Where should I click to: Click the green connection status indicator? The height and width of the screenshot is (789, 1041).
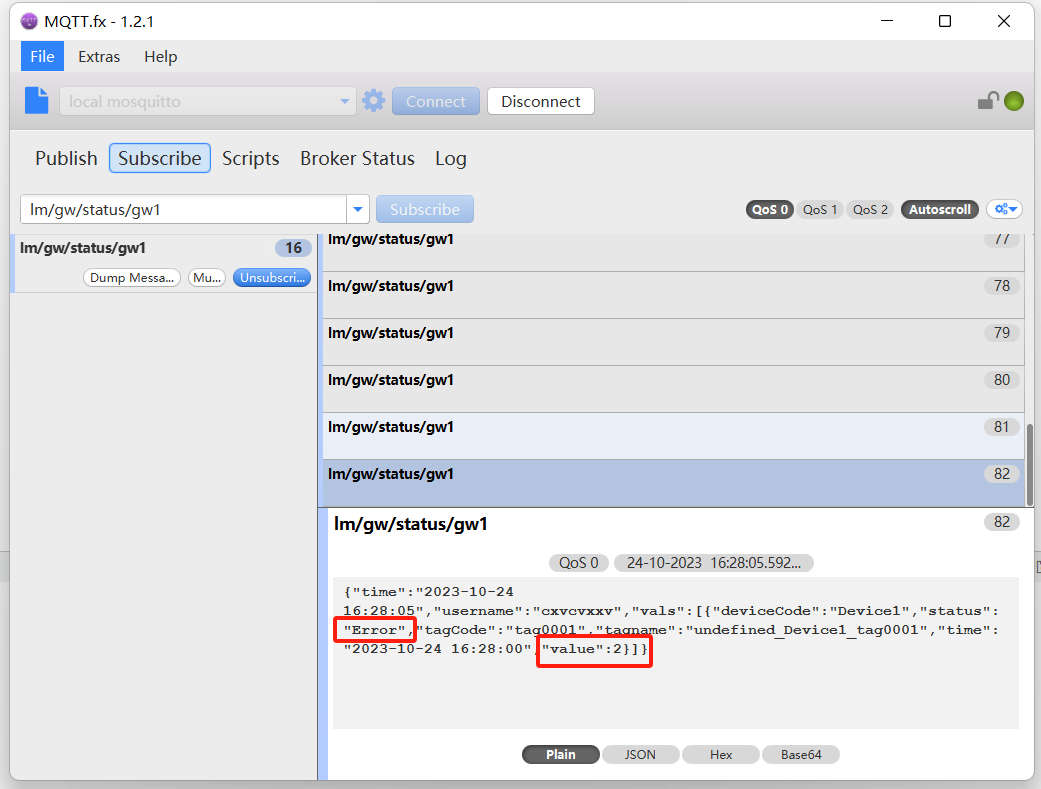point(1014,101)
